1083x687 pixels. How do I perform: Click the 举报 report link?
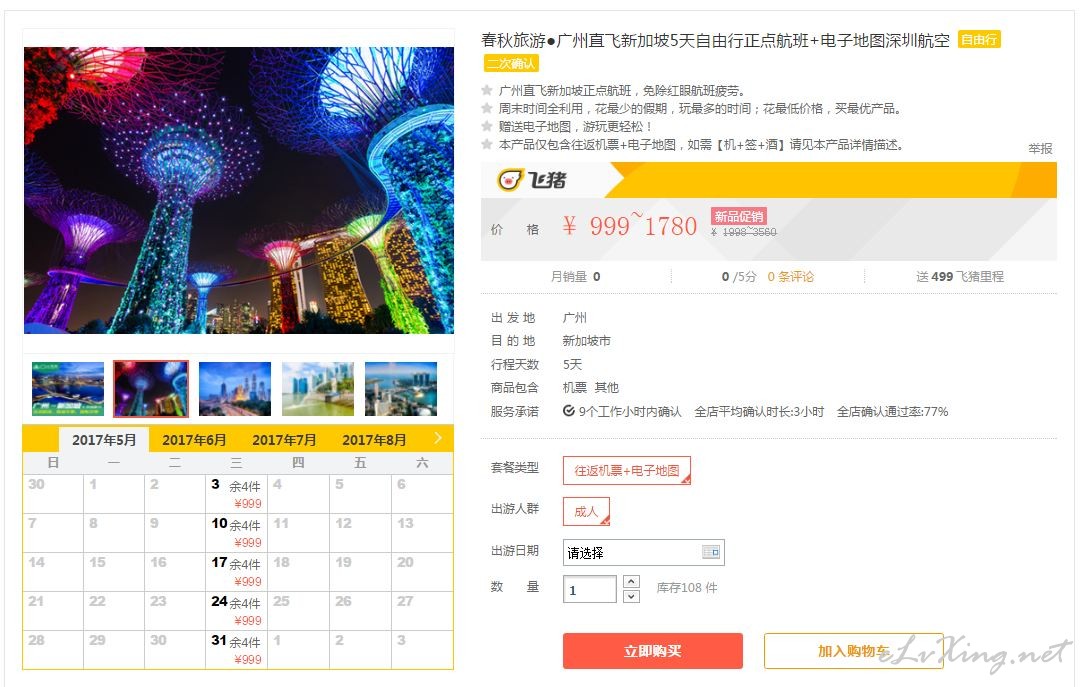pyautogui.click(x=1040, y=148)
